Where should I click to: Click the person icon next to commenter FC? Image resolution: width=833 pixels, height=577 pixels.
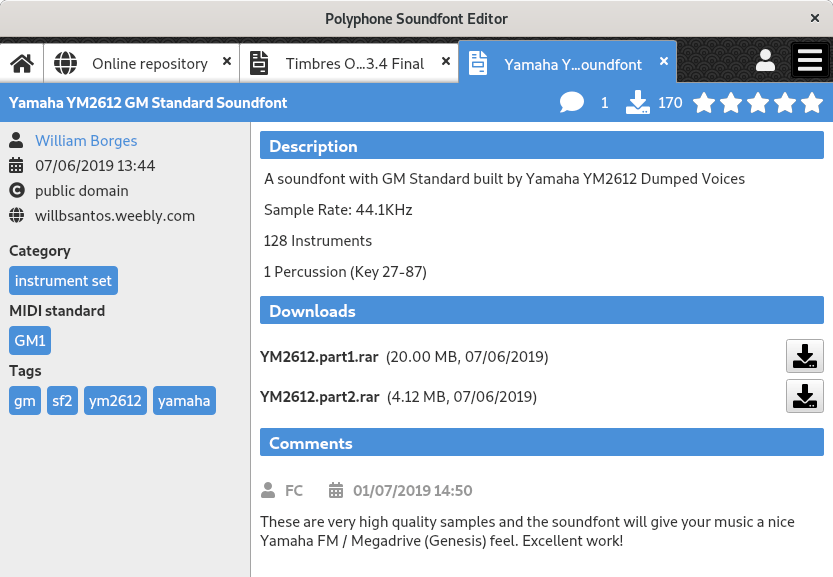tap(269, 490)
